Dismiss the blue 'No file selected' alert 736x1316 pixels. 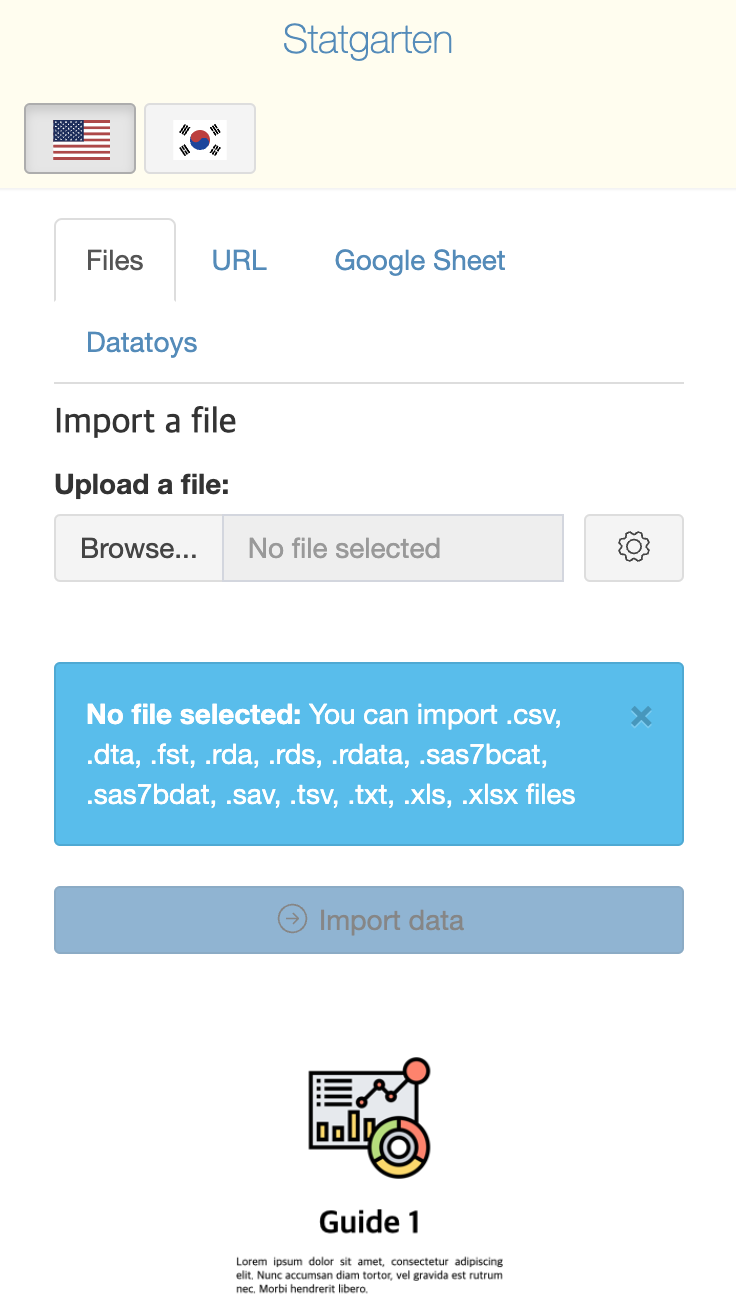(x=641, y=716)
